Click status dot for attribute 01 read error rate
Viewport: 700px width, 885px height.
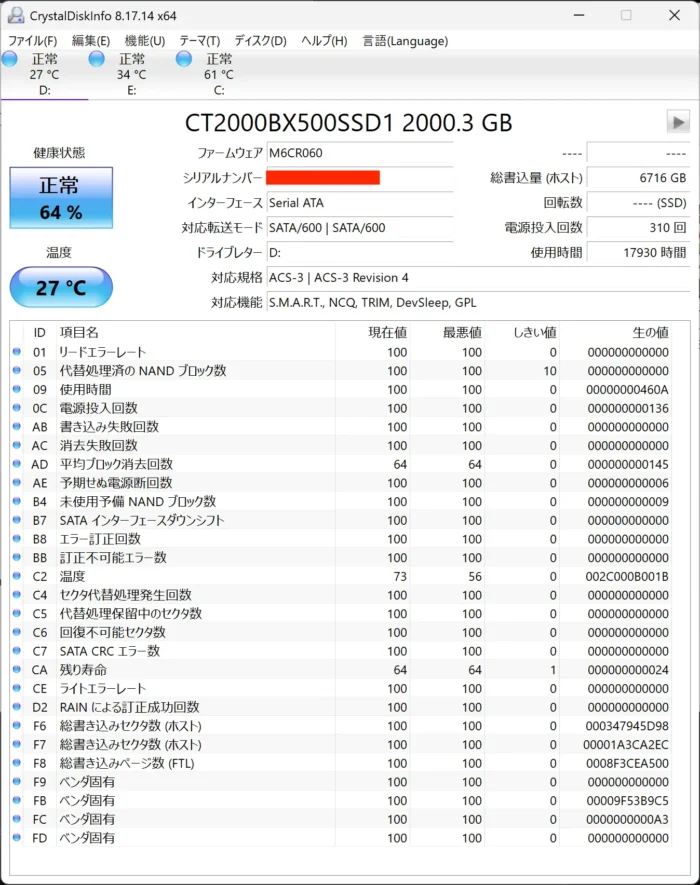pyautogui.click(x=17, y=352)
